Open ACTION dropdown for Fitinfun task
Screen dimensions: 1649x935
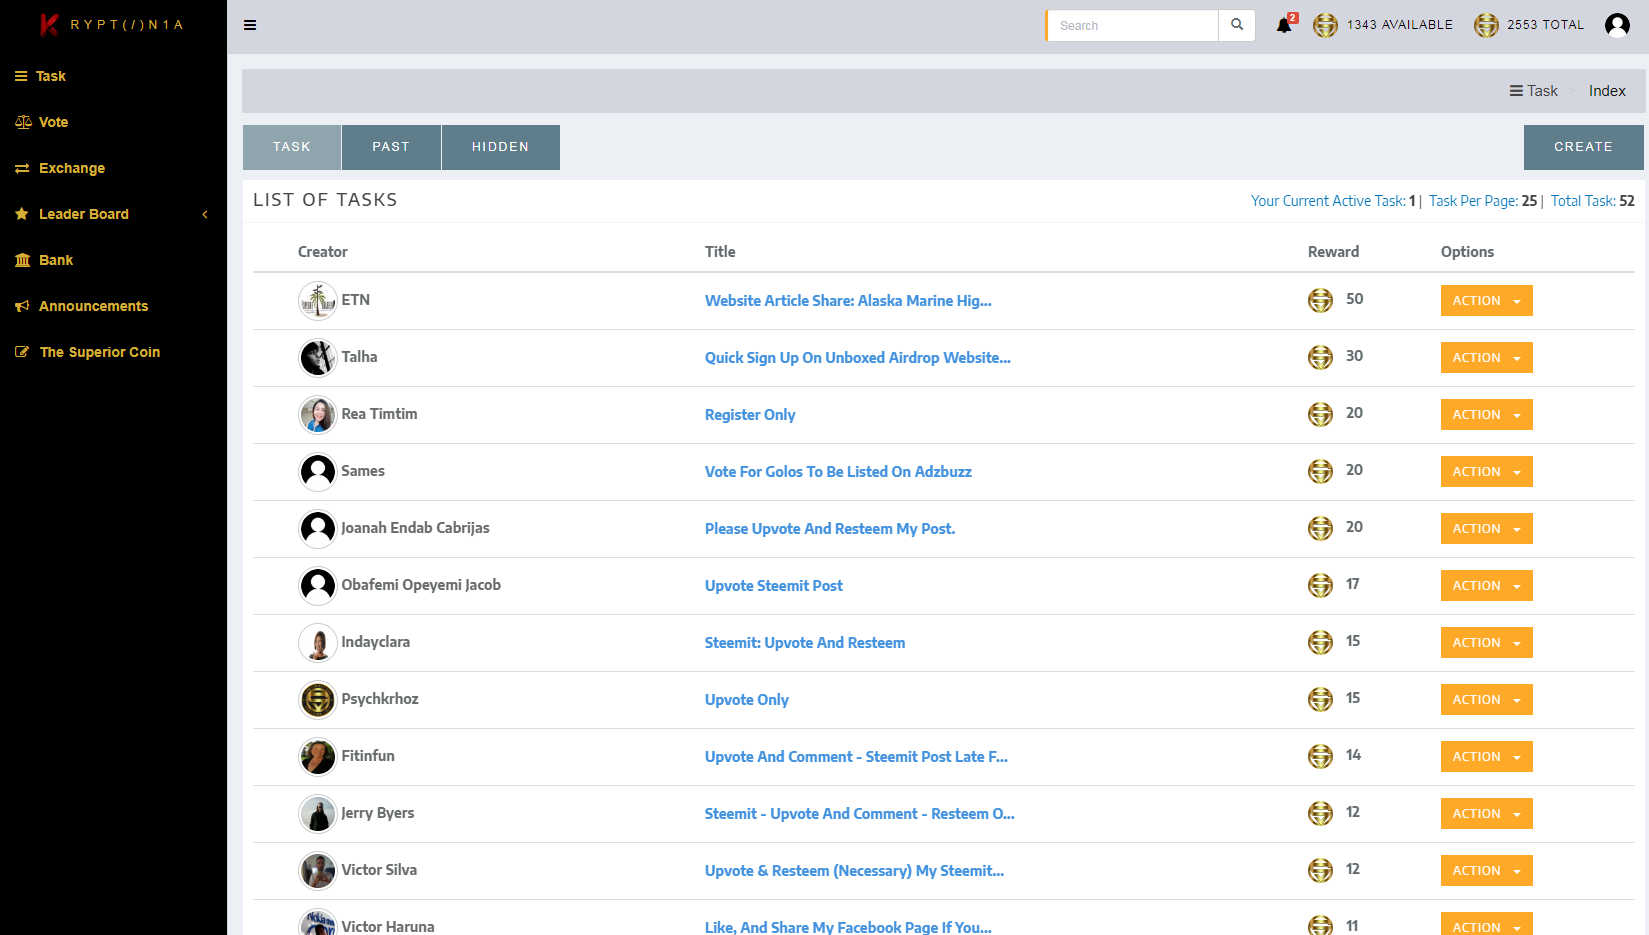coord(1486,756)
